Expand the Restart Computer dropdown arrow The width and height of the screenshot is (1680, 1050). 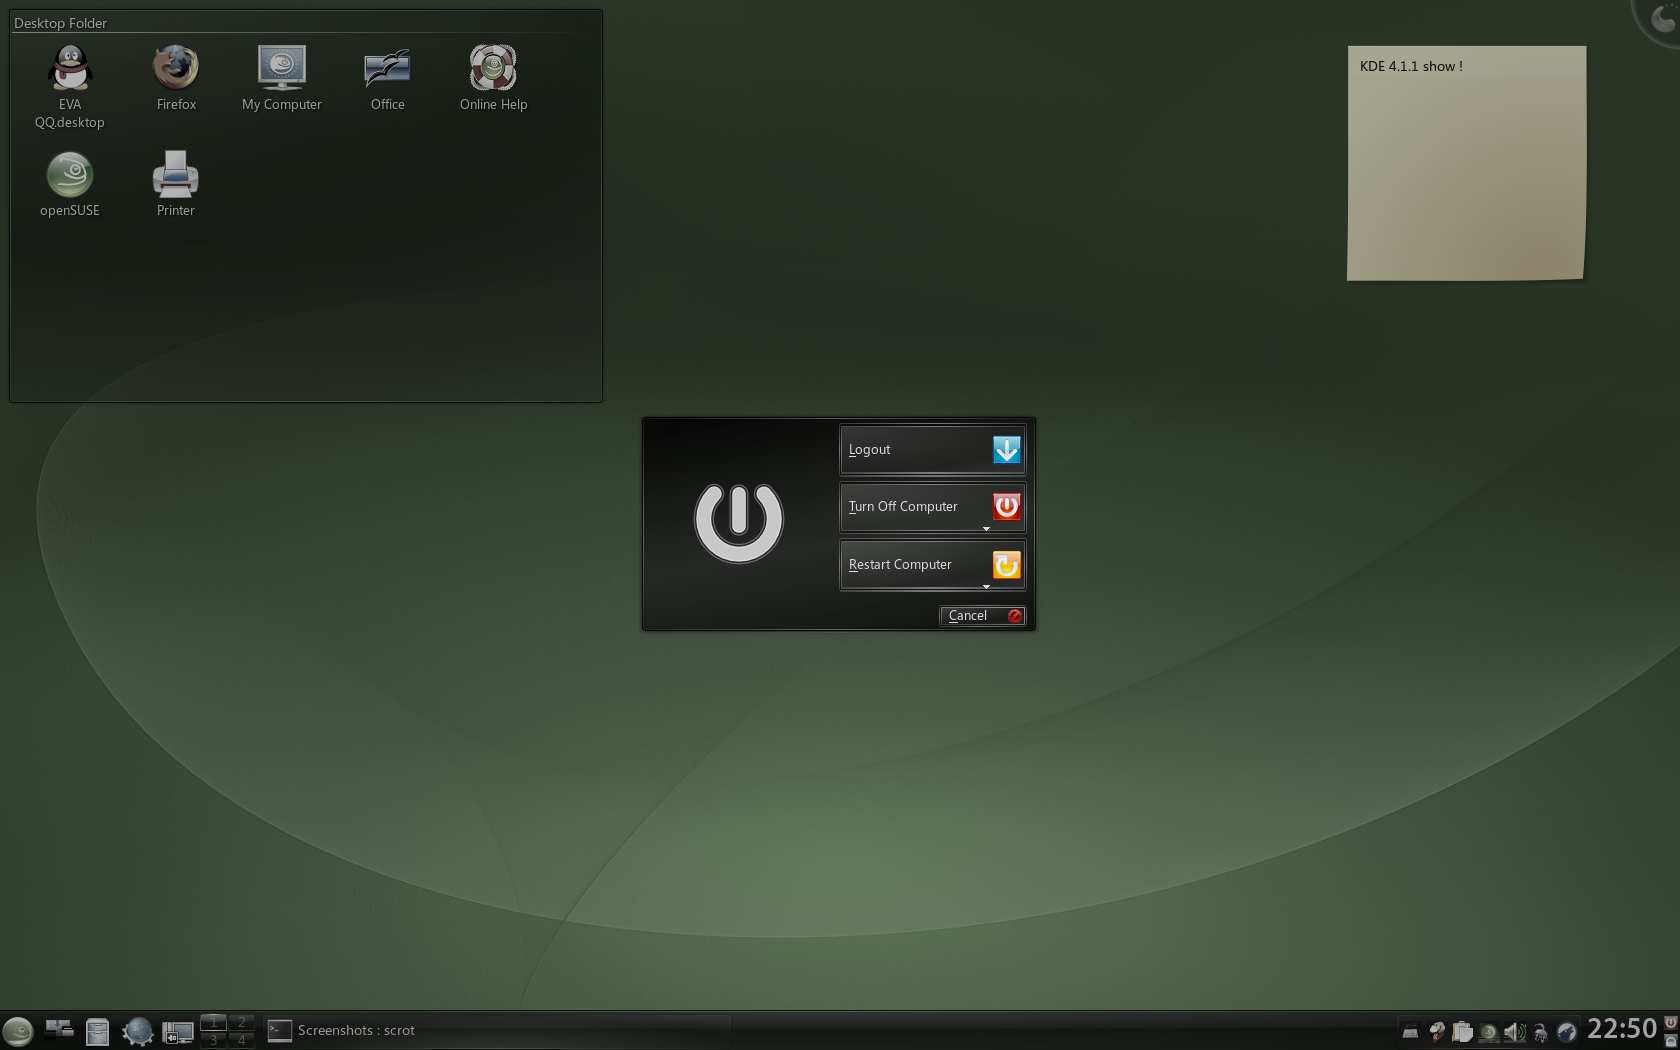point(986,587)
